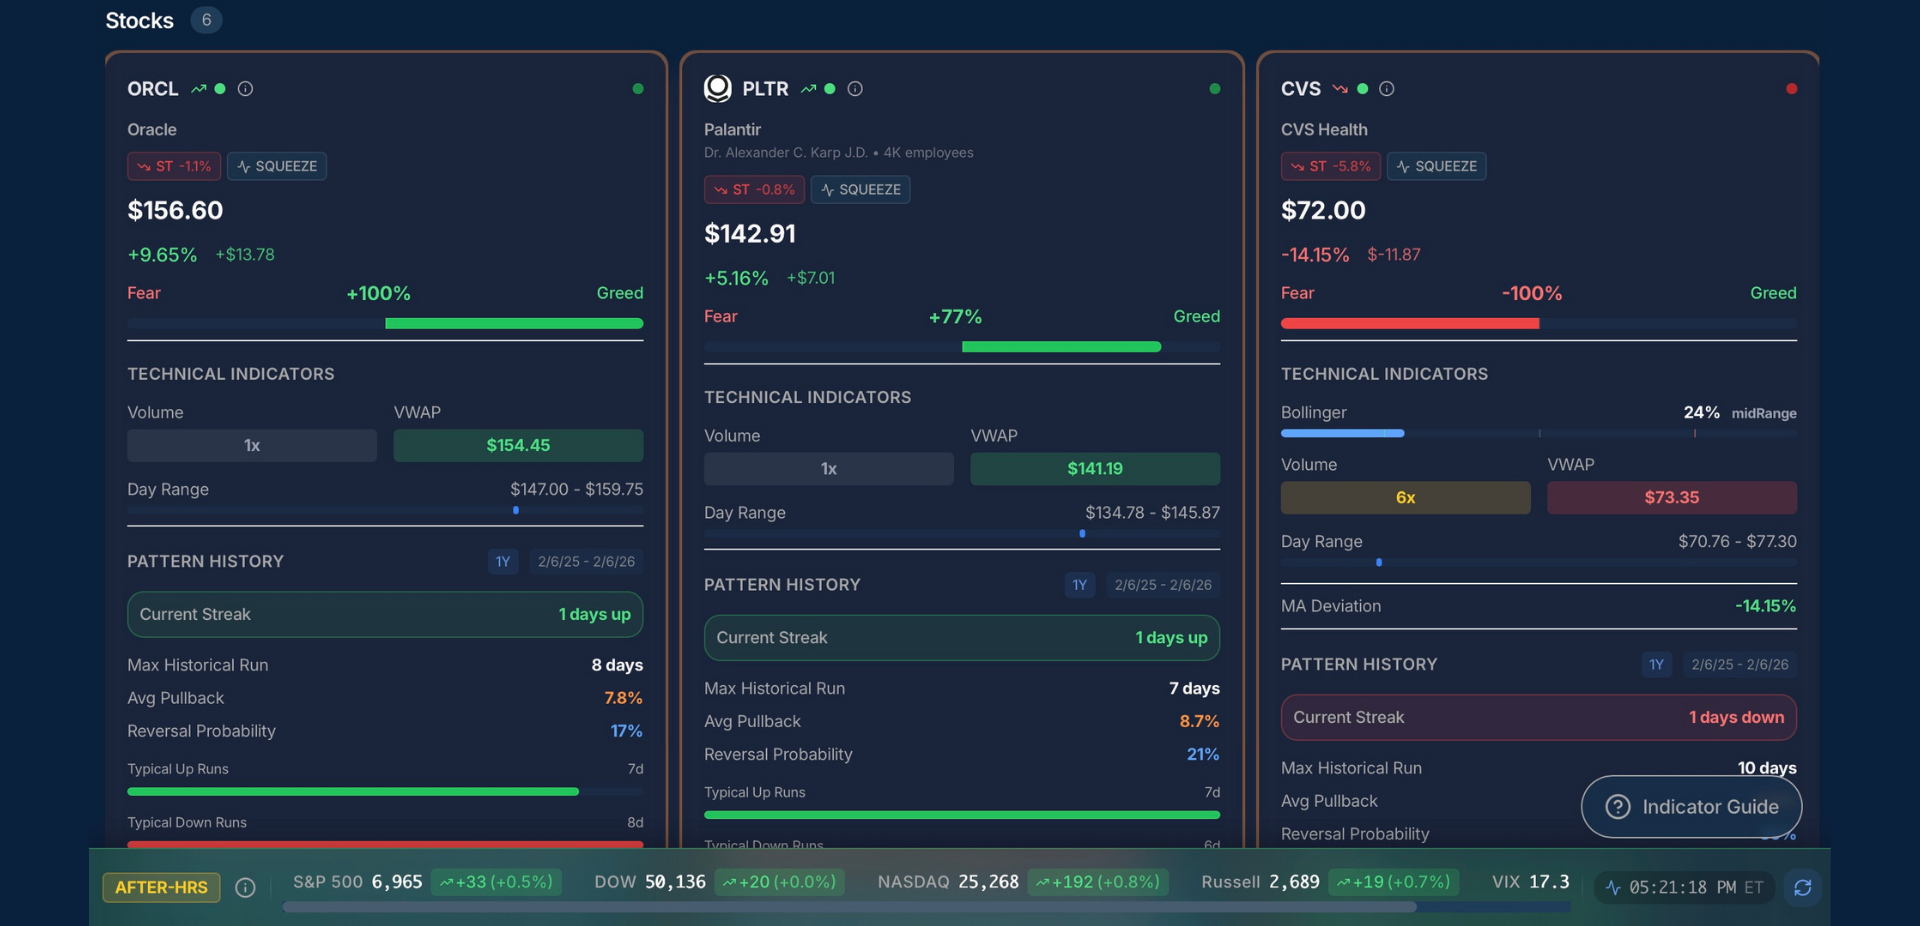Select the 1Y period in PLTR pattern history

coord(1079,585)
